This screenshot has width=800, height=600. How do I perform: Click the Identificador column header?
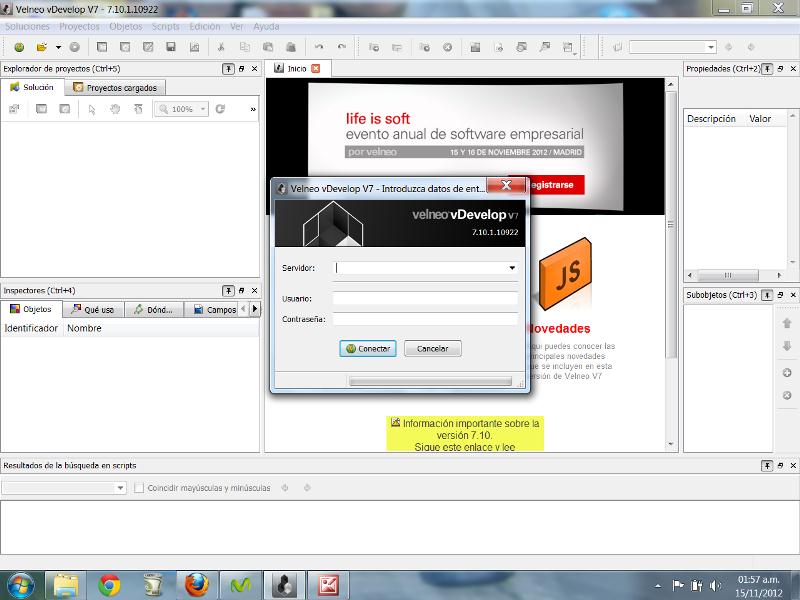pyautogui.click(x=31, y=329)
